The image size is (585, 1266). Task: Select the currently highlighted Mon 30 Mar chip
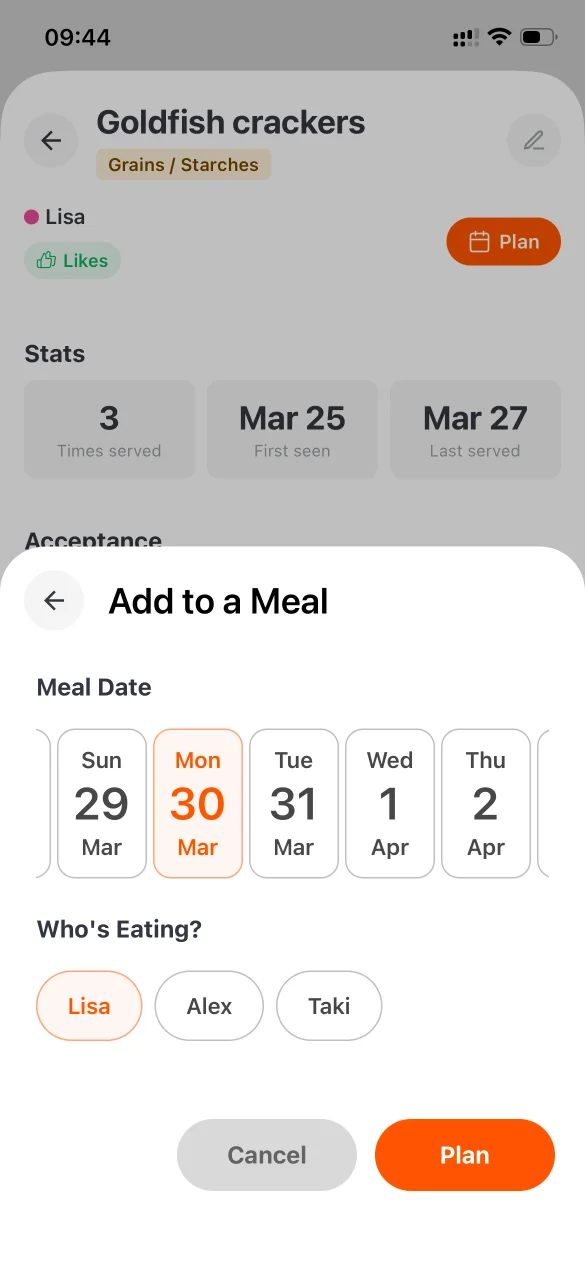[197, 803]
